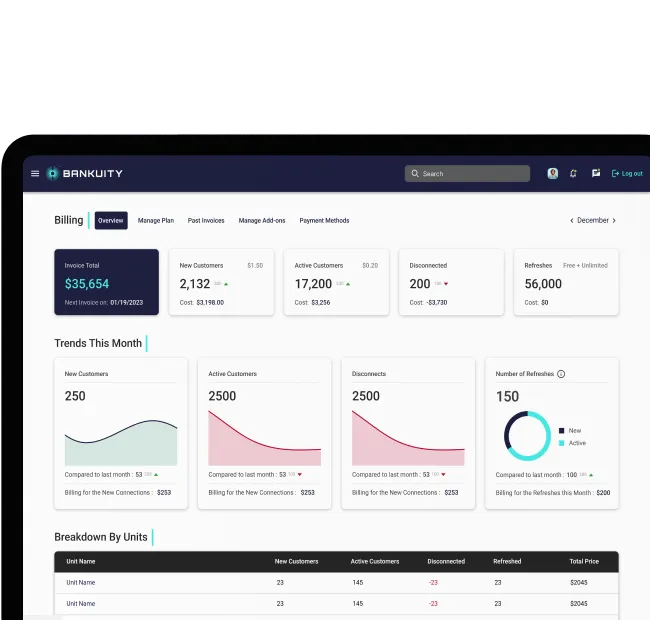Open the Manage Plan tab
The image size is (650, 620).
pos(156,221)
